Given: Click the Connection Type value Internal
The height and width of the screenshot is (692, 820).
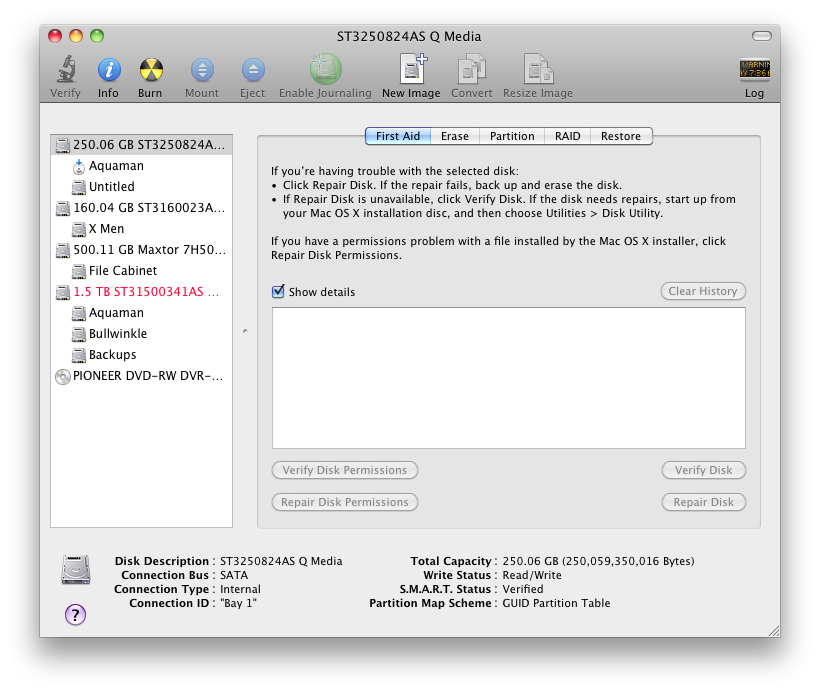Looking at the screenshot, I should pos(240,589).
